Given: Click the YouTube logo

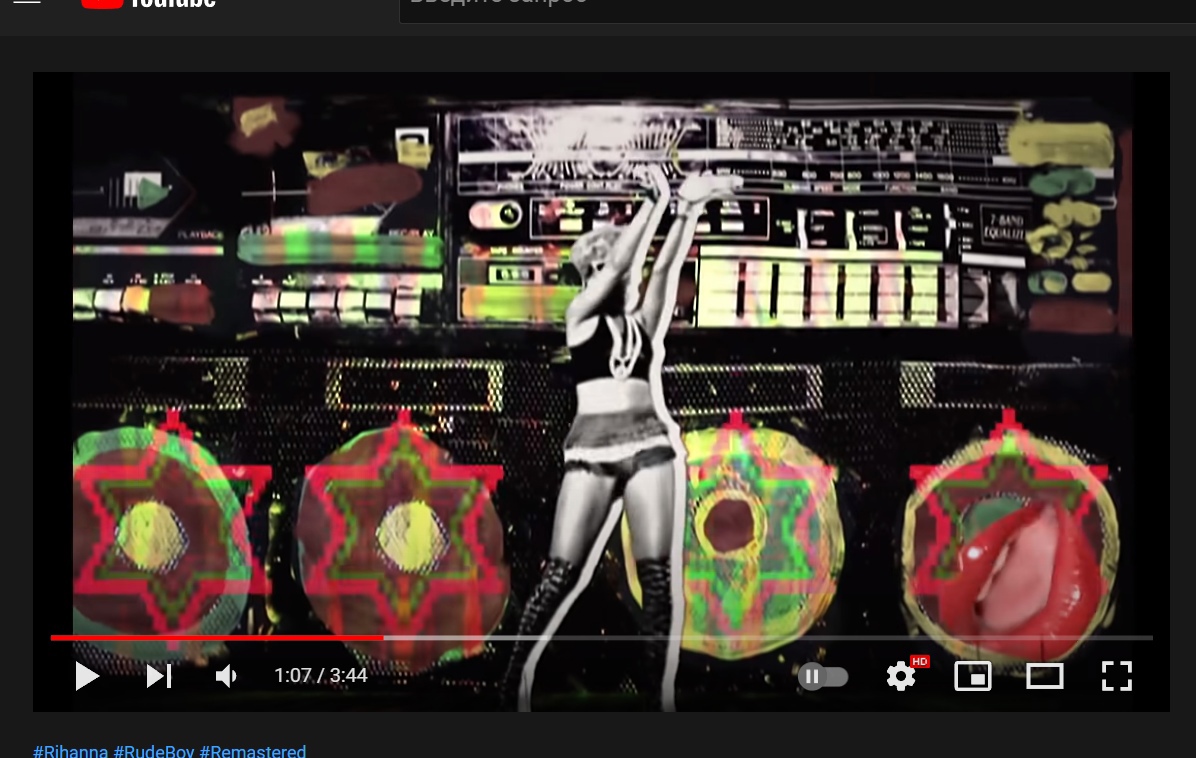Looking at the screenshot, I should tap(149, 4).
